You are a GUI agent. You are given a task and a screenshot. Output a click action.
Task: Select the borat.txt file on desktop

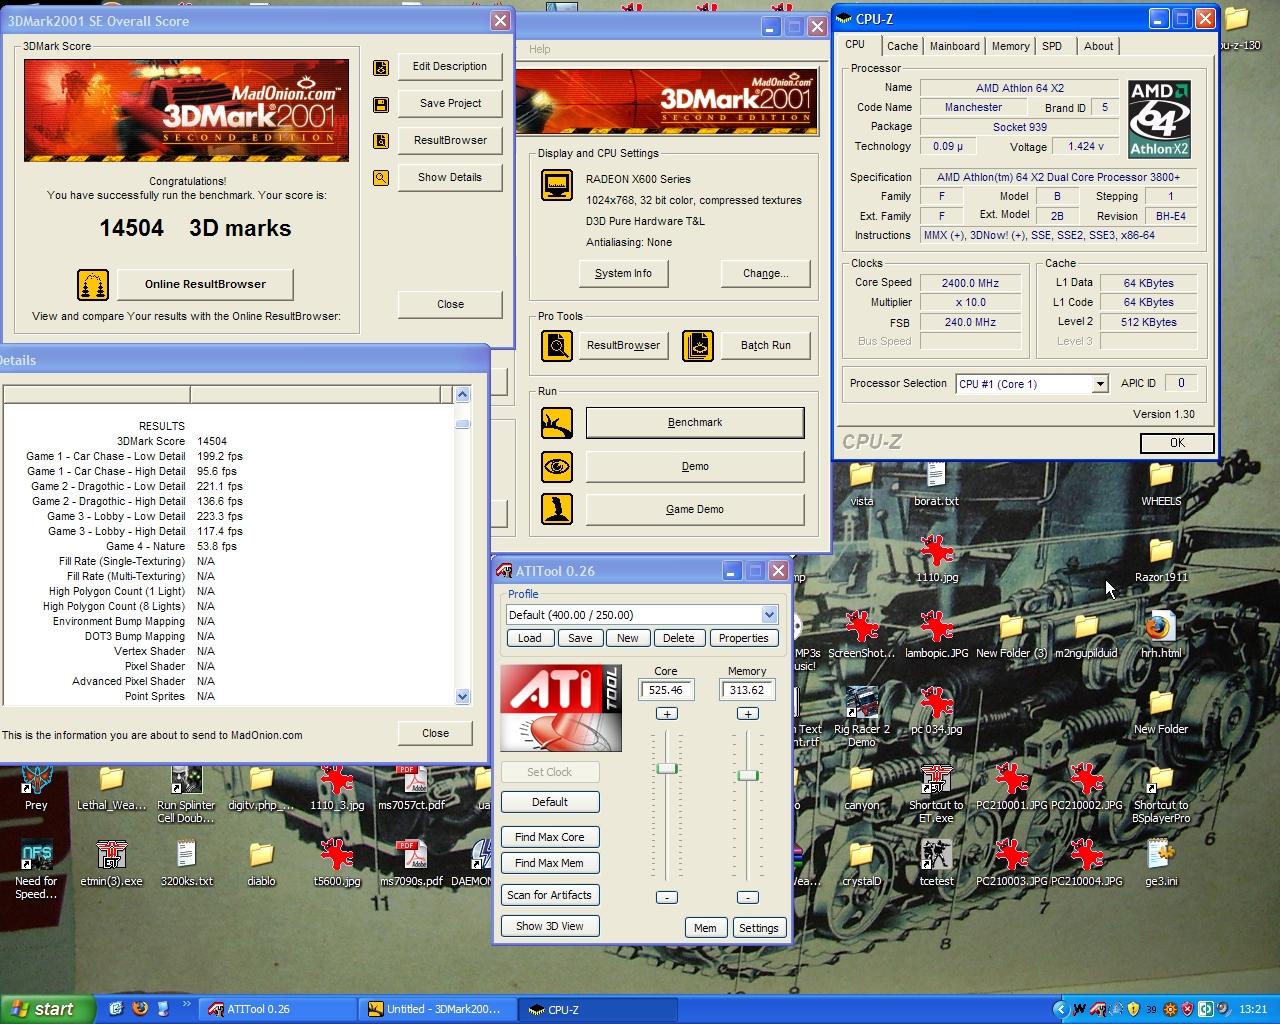pyautogui.click(x=936, y=484)
